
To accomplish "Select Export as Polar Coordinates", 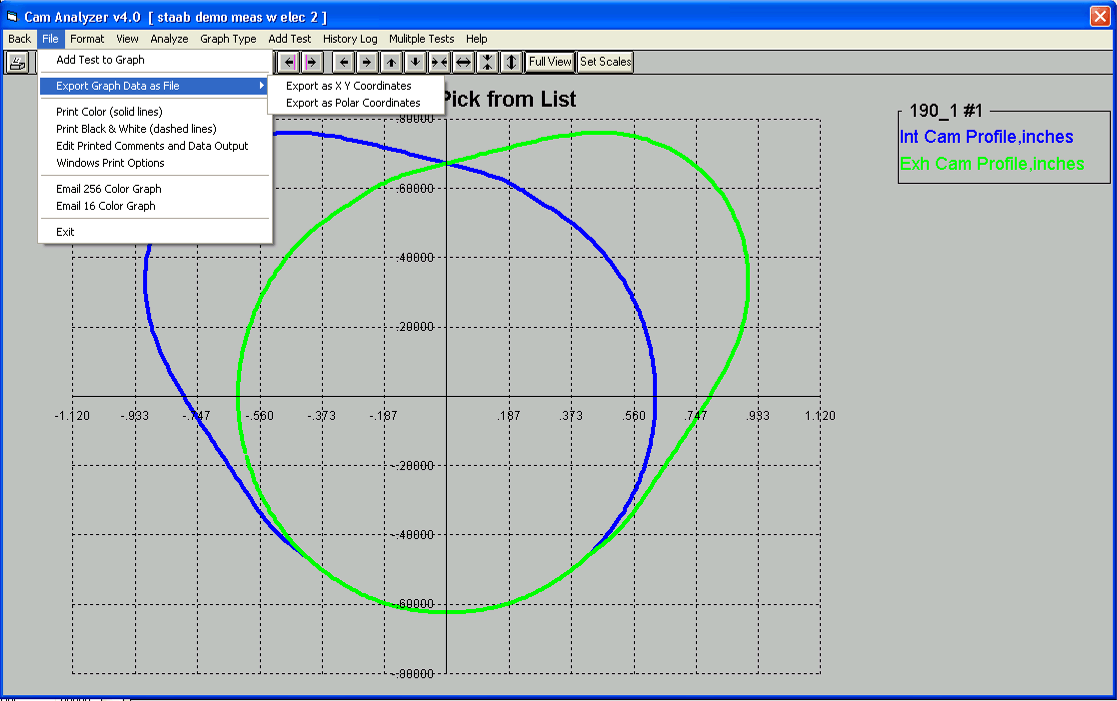I will 356,103.
